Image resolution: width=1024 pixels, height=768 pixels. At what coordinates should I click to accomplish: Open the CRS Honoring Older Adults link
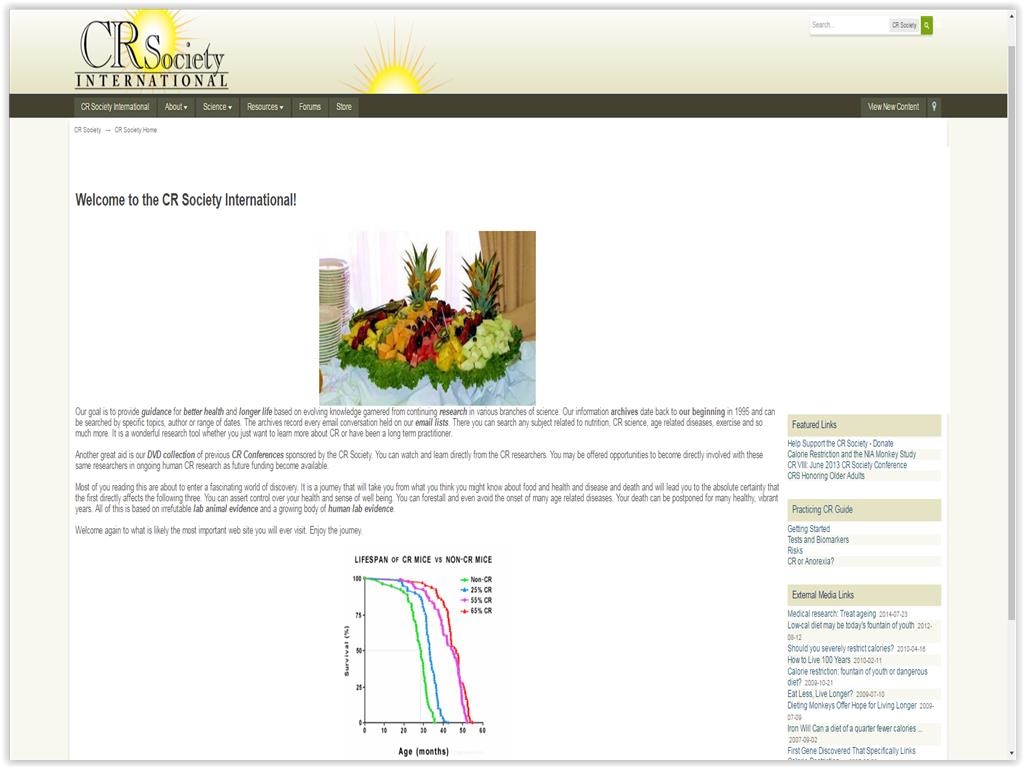825,475
